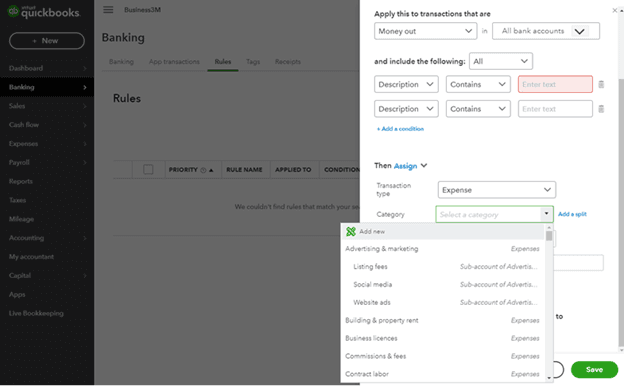Screen dimensions: 624x386
Task: Sort by priority arrow
Action: coord(211,170)
